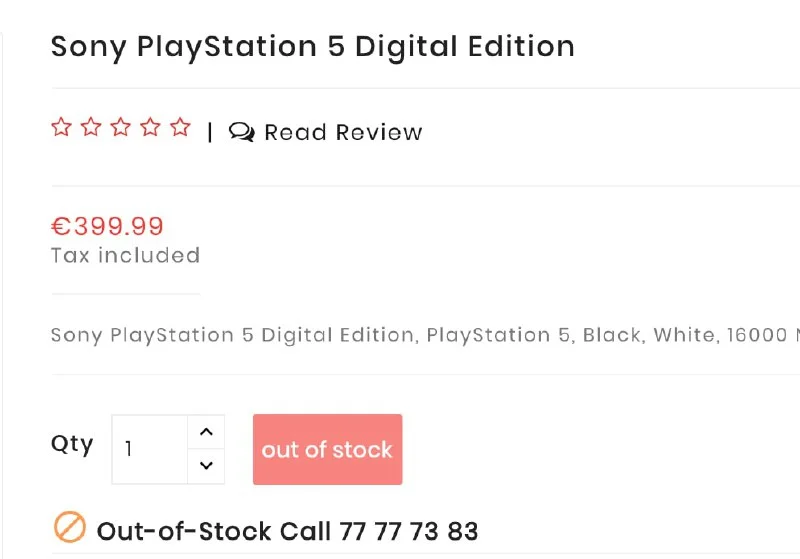Decrease quantity with the down arrow
This screenshot has width=800, height=559.
pyautogui.click(x=206, y=466)
